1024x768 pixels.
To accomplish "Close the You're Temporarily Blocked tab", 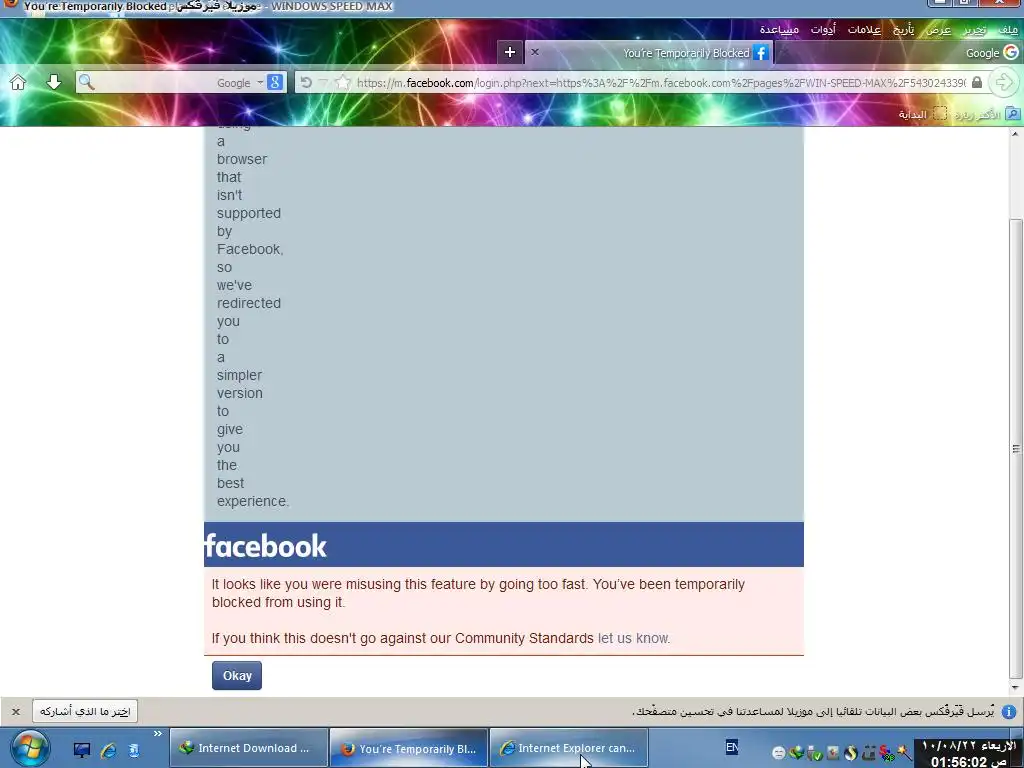I will click(x=535, y=52).
